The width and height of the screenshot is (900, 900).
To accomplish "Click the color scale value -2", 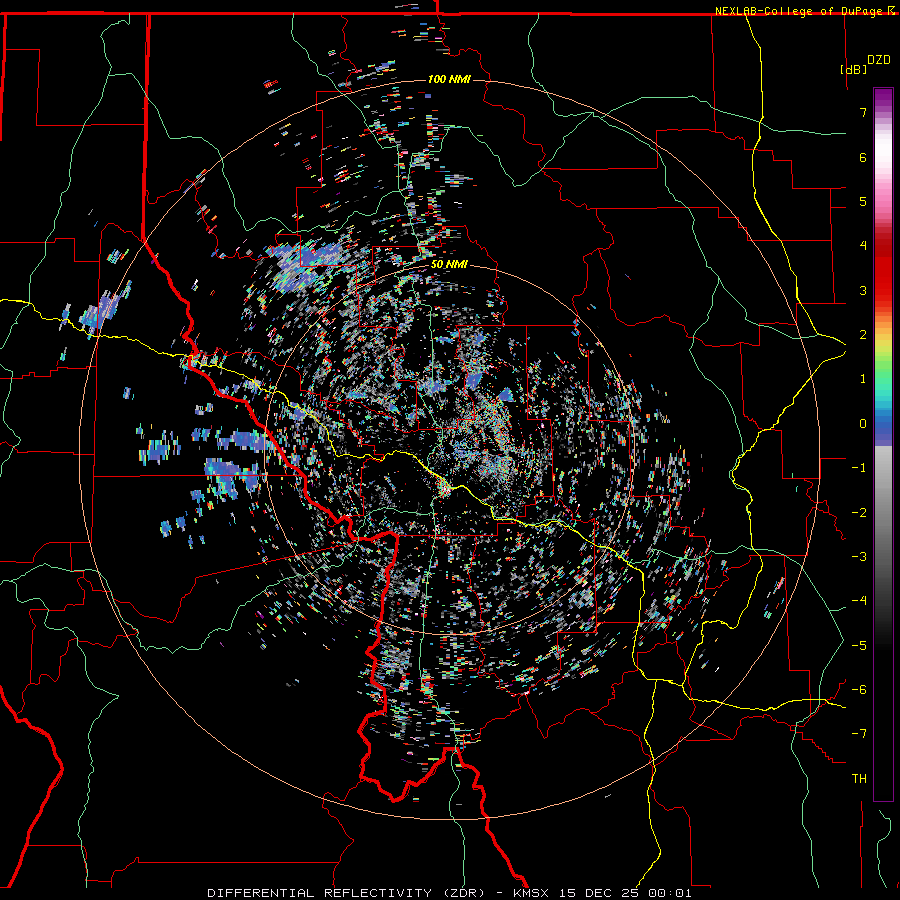I will point(859,512).
